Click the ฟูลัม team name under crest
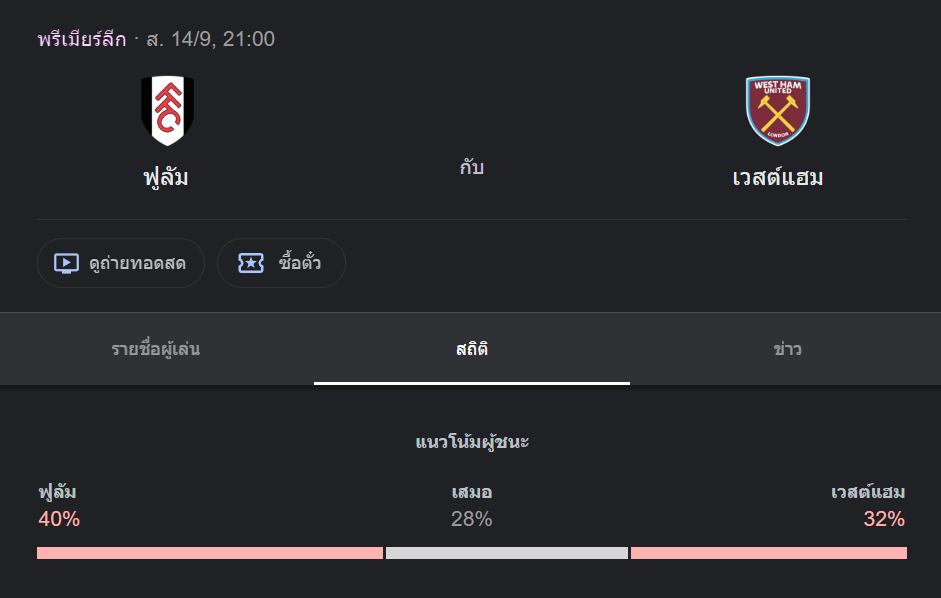Screen dimensions: 941x598 166,177
